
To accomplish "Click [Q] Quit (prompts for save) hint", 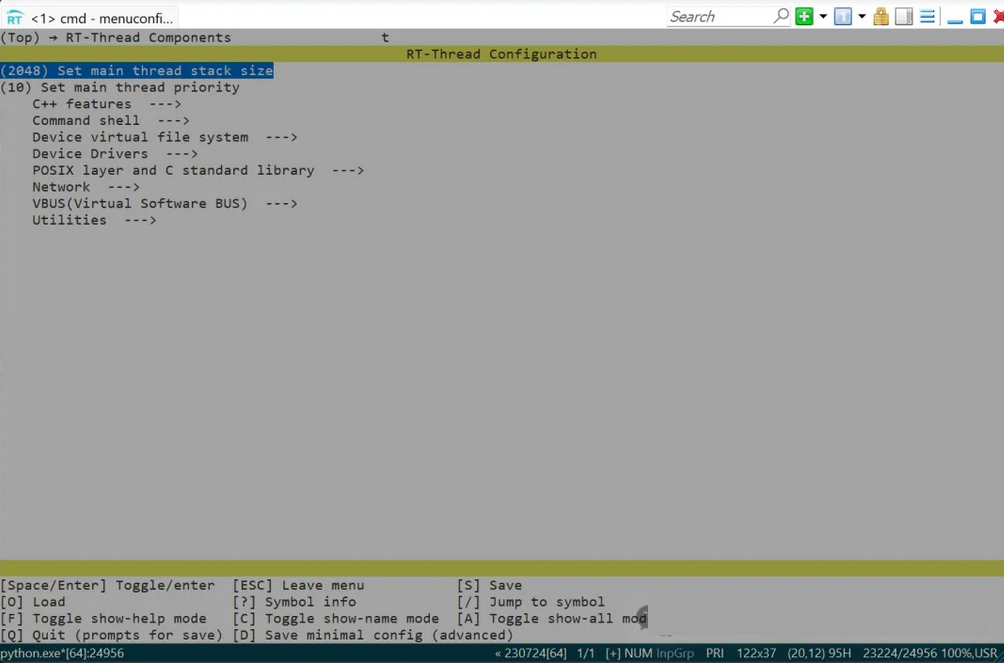I will click(x=111, y=635).
